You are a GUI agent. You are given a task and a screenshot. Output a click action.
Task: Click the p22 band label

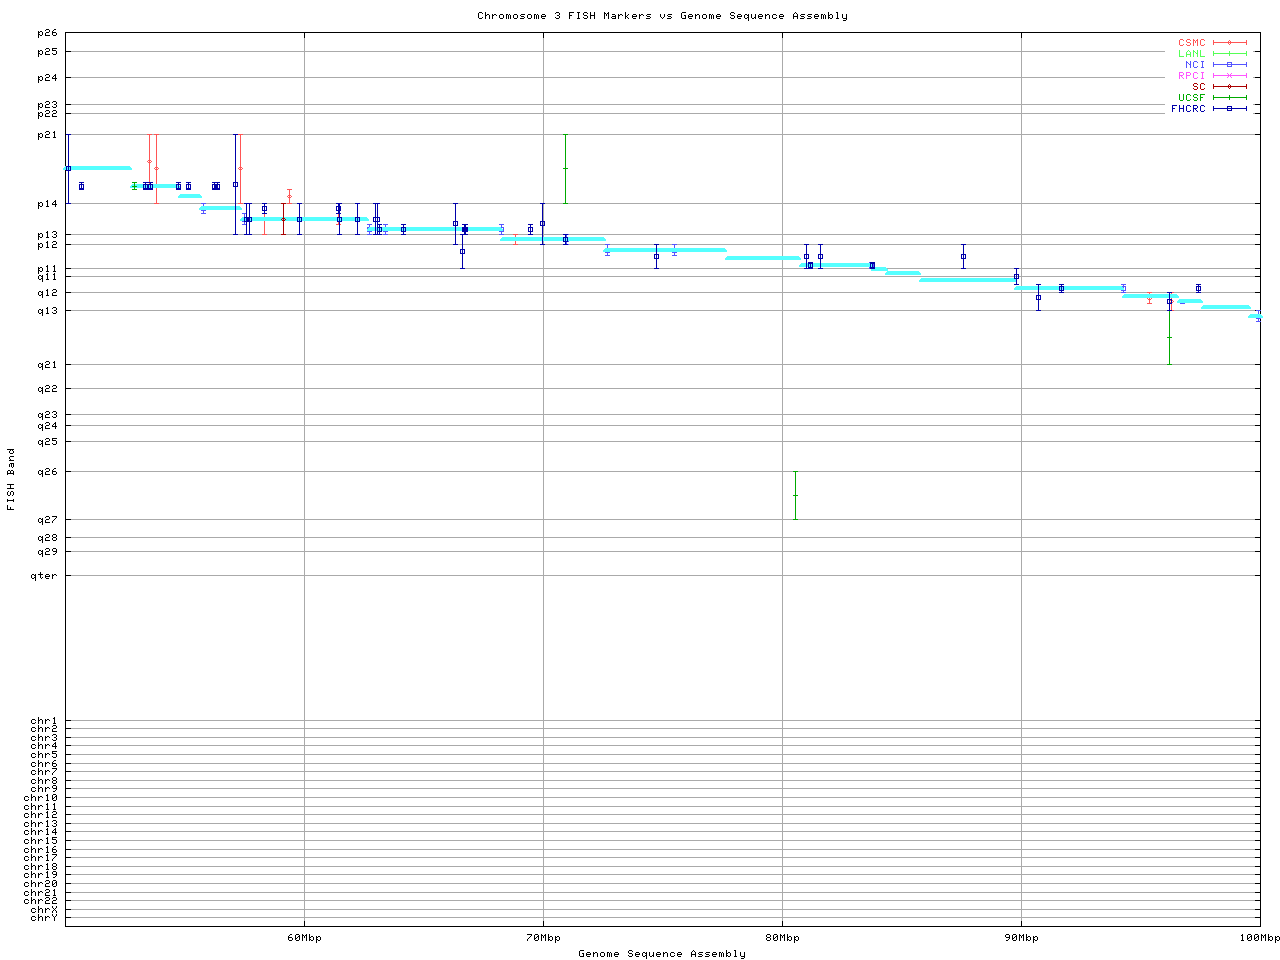tap(48, 114)
